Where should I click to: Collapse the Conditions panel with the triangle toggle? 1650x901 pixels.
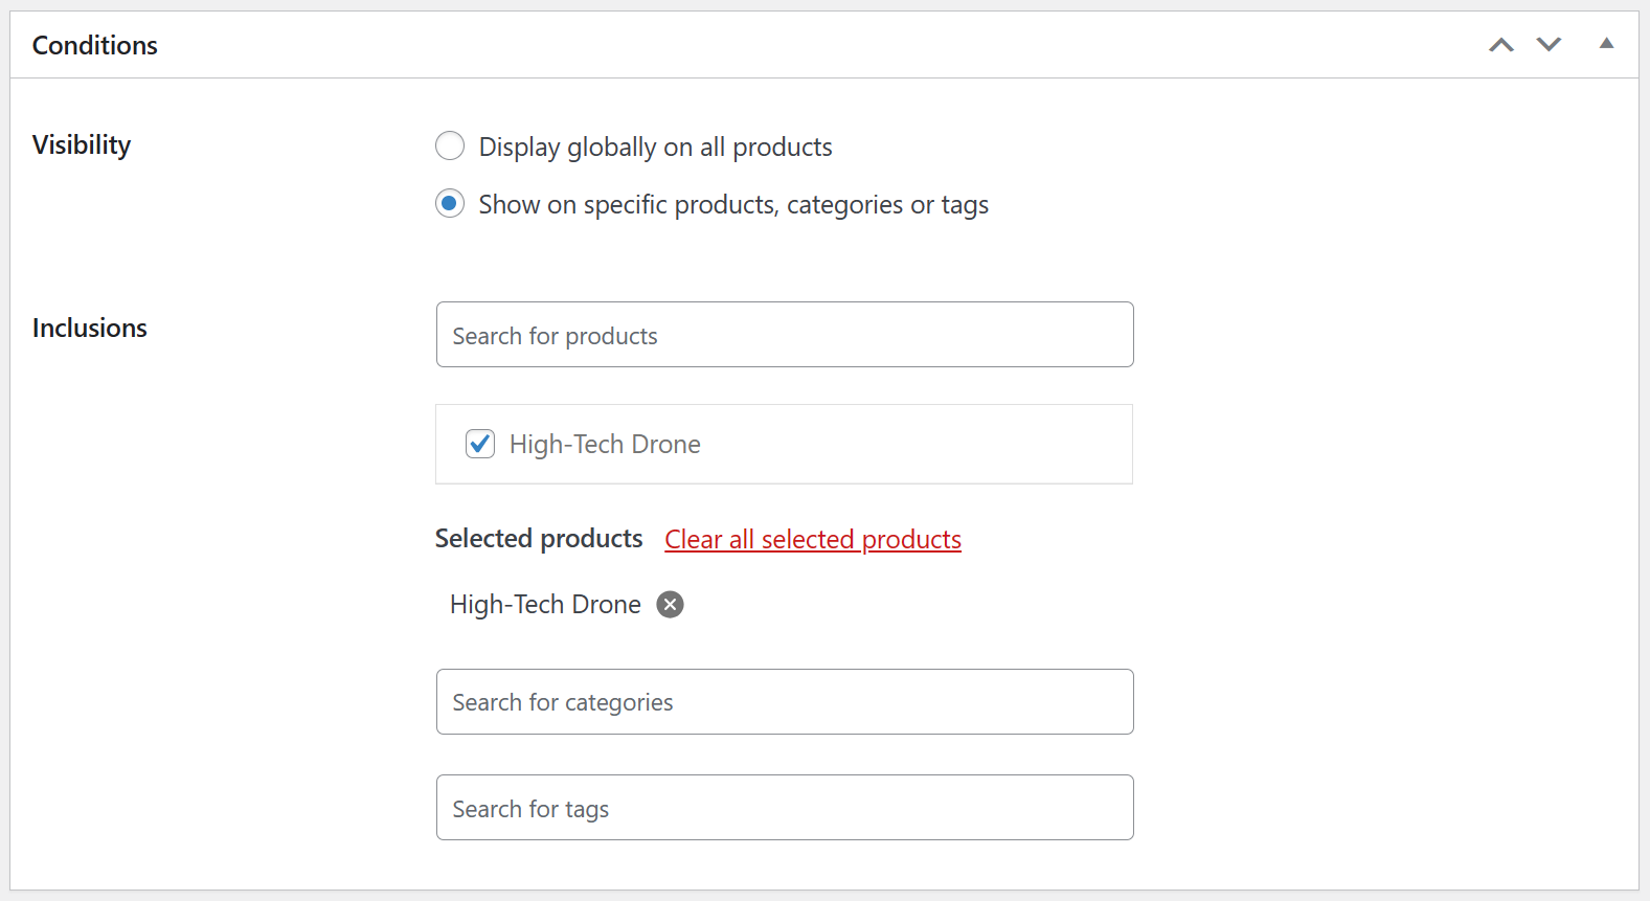(x=1606, y=44)
